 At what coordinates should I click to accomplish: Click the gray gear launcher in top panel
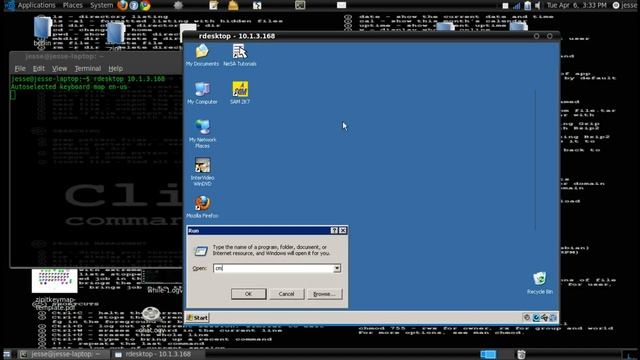[x=178, y=5]
